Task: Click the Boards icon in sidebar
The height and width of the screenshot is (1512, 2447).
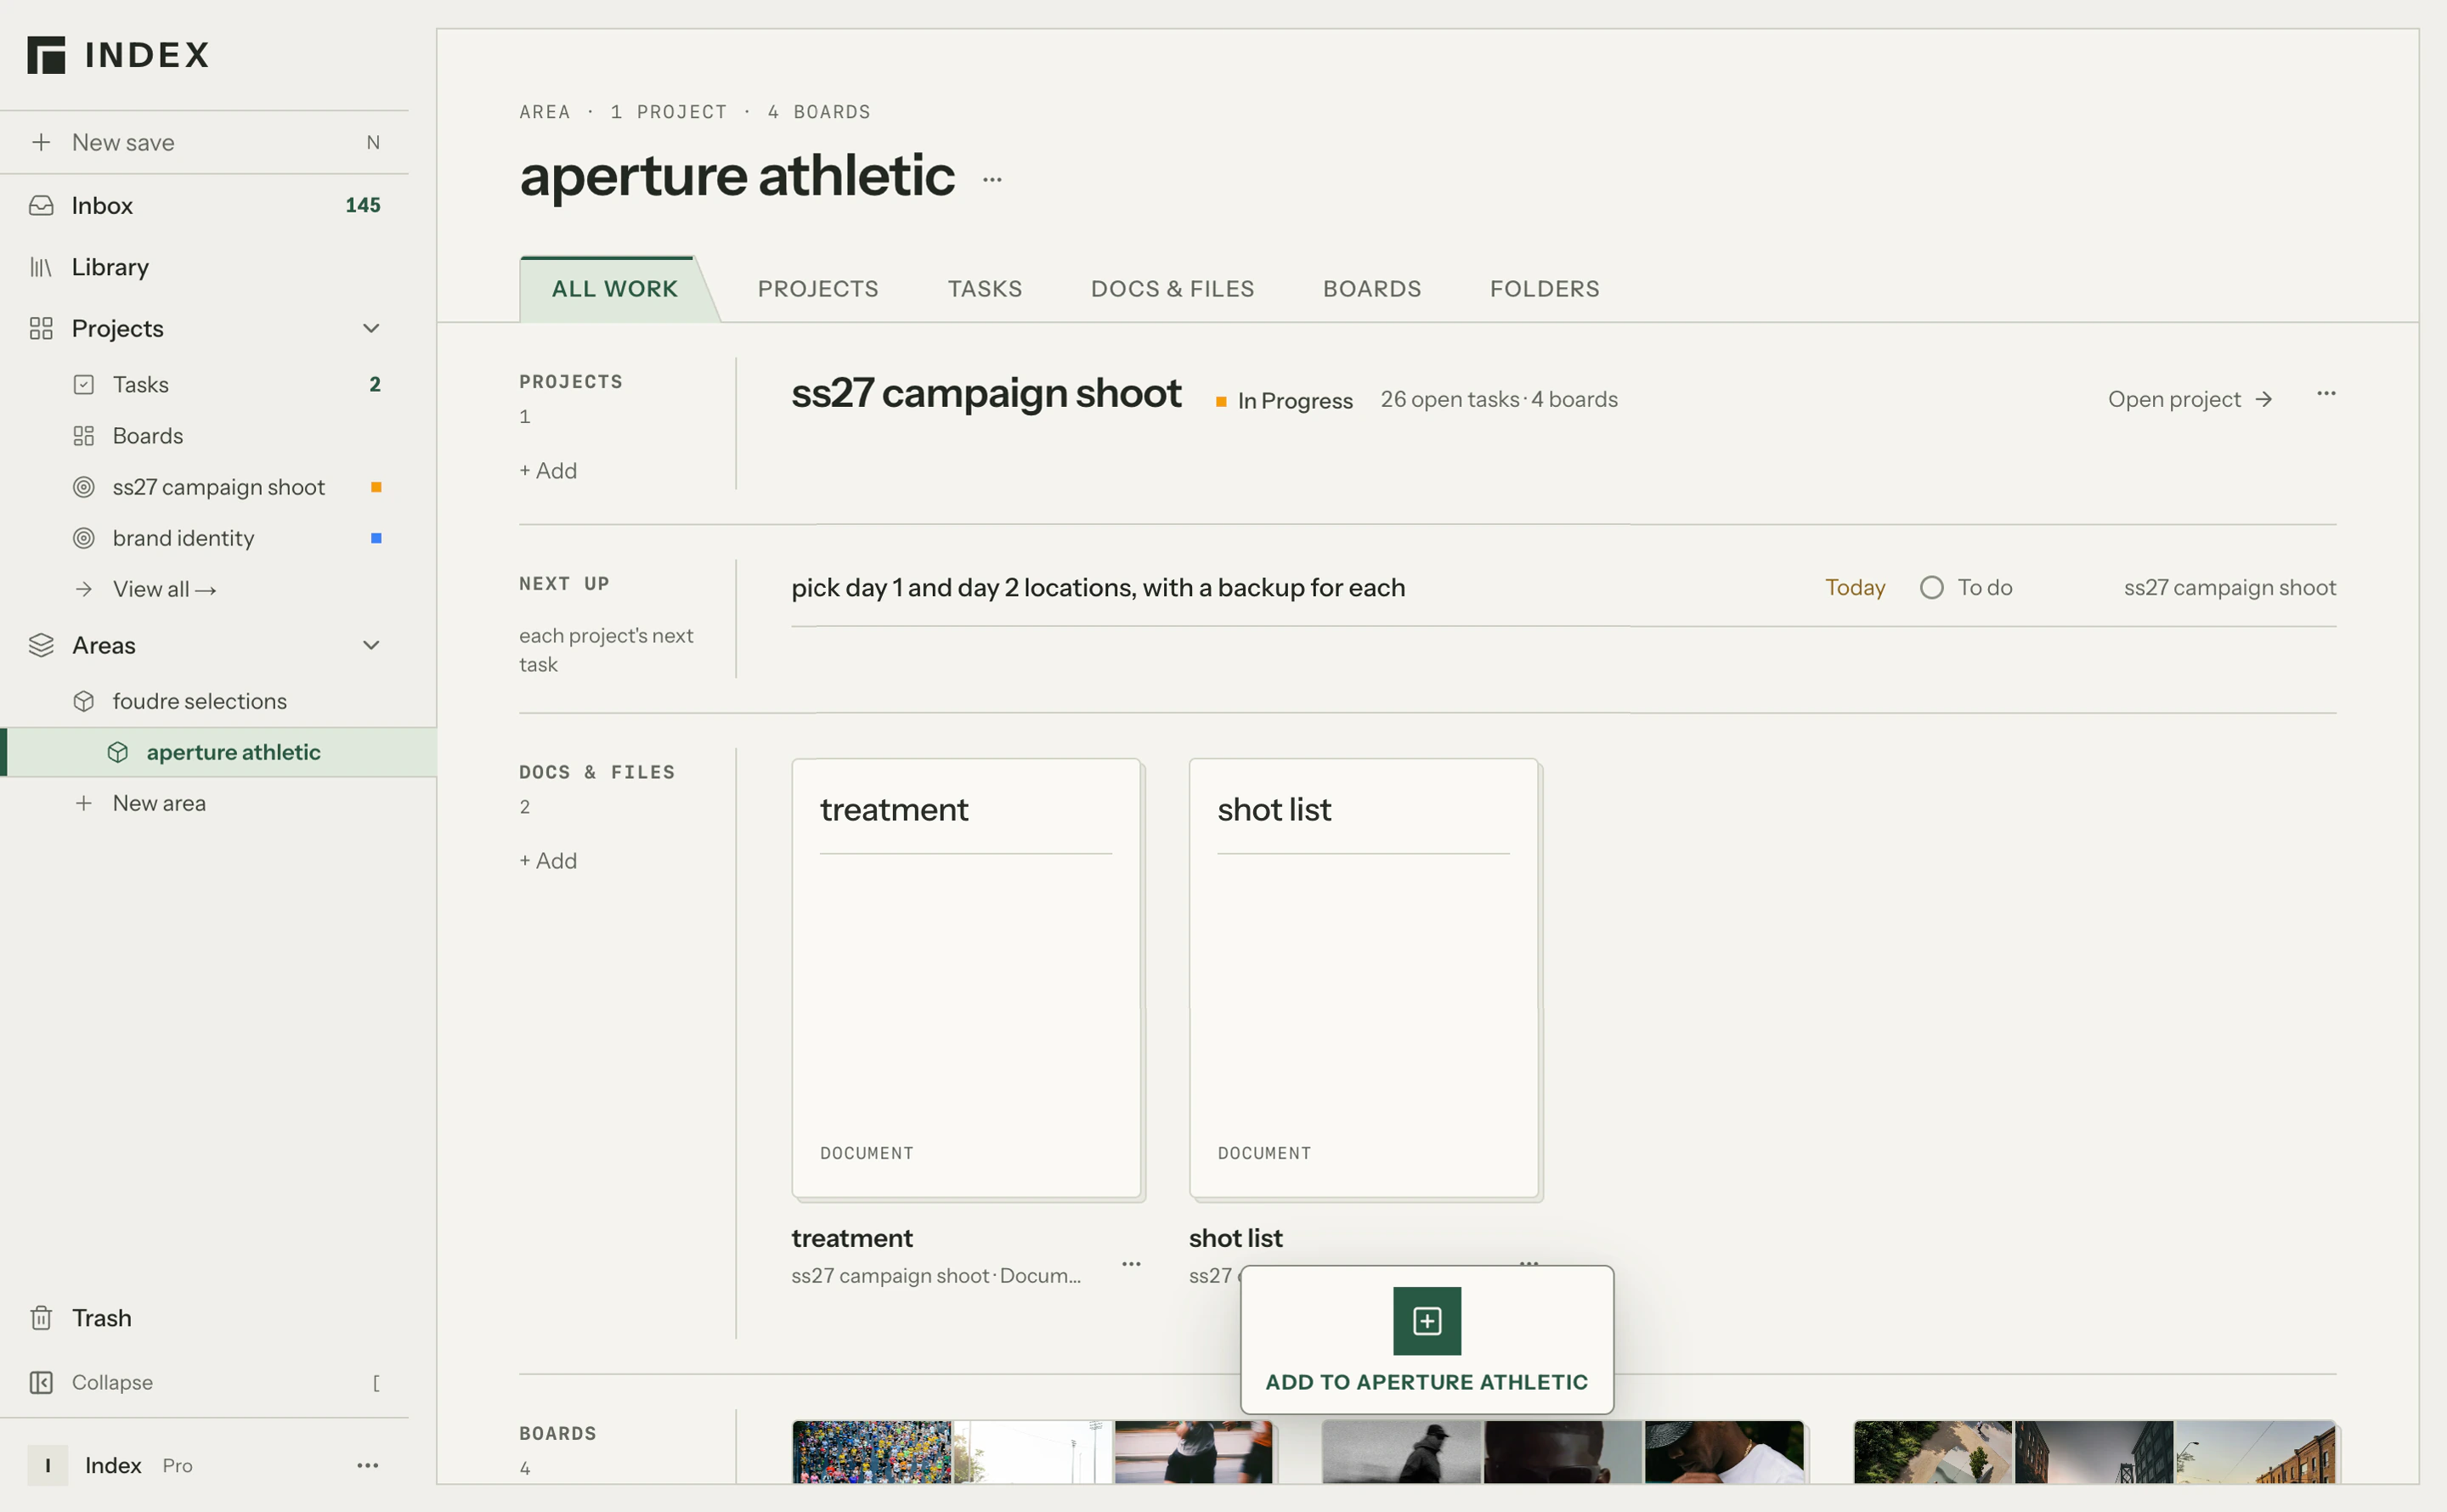Action: click(84, 436)
